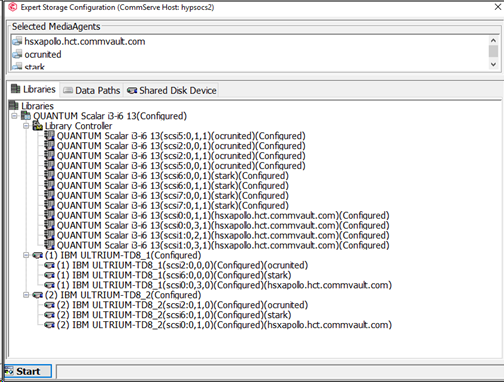Screen dimensions: 504x382
Task: Select (2) IBM ULTRIUM-TD8_2(Configured) parent row
Action: [123, 295]
